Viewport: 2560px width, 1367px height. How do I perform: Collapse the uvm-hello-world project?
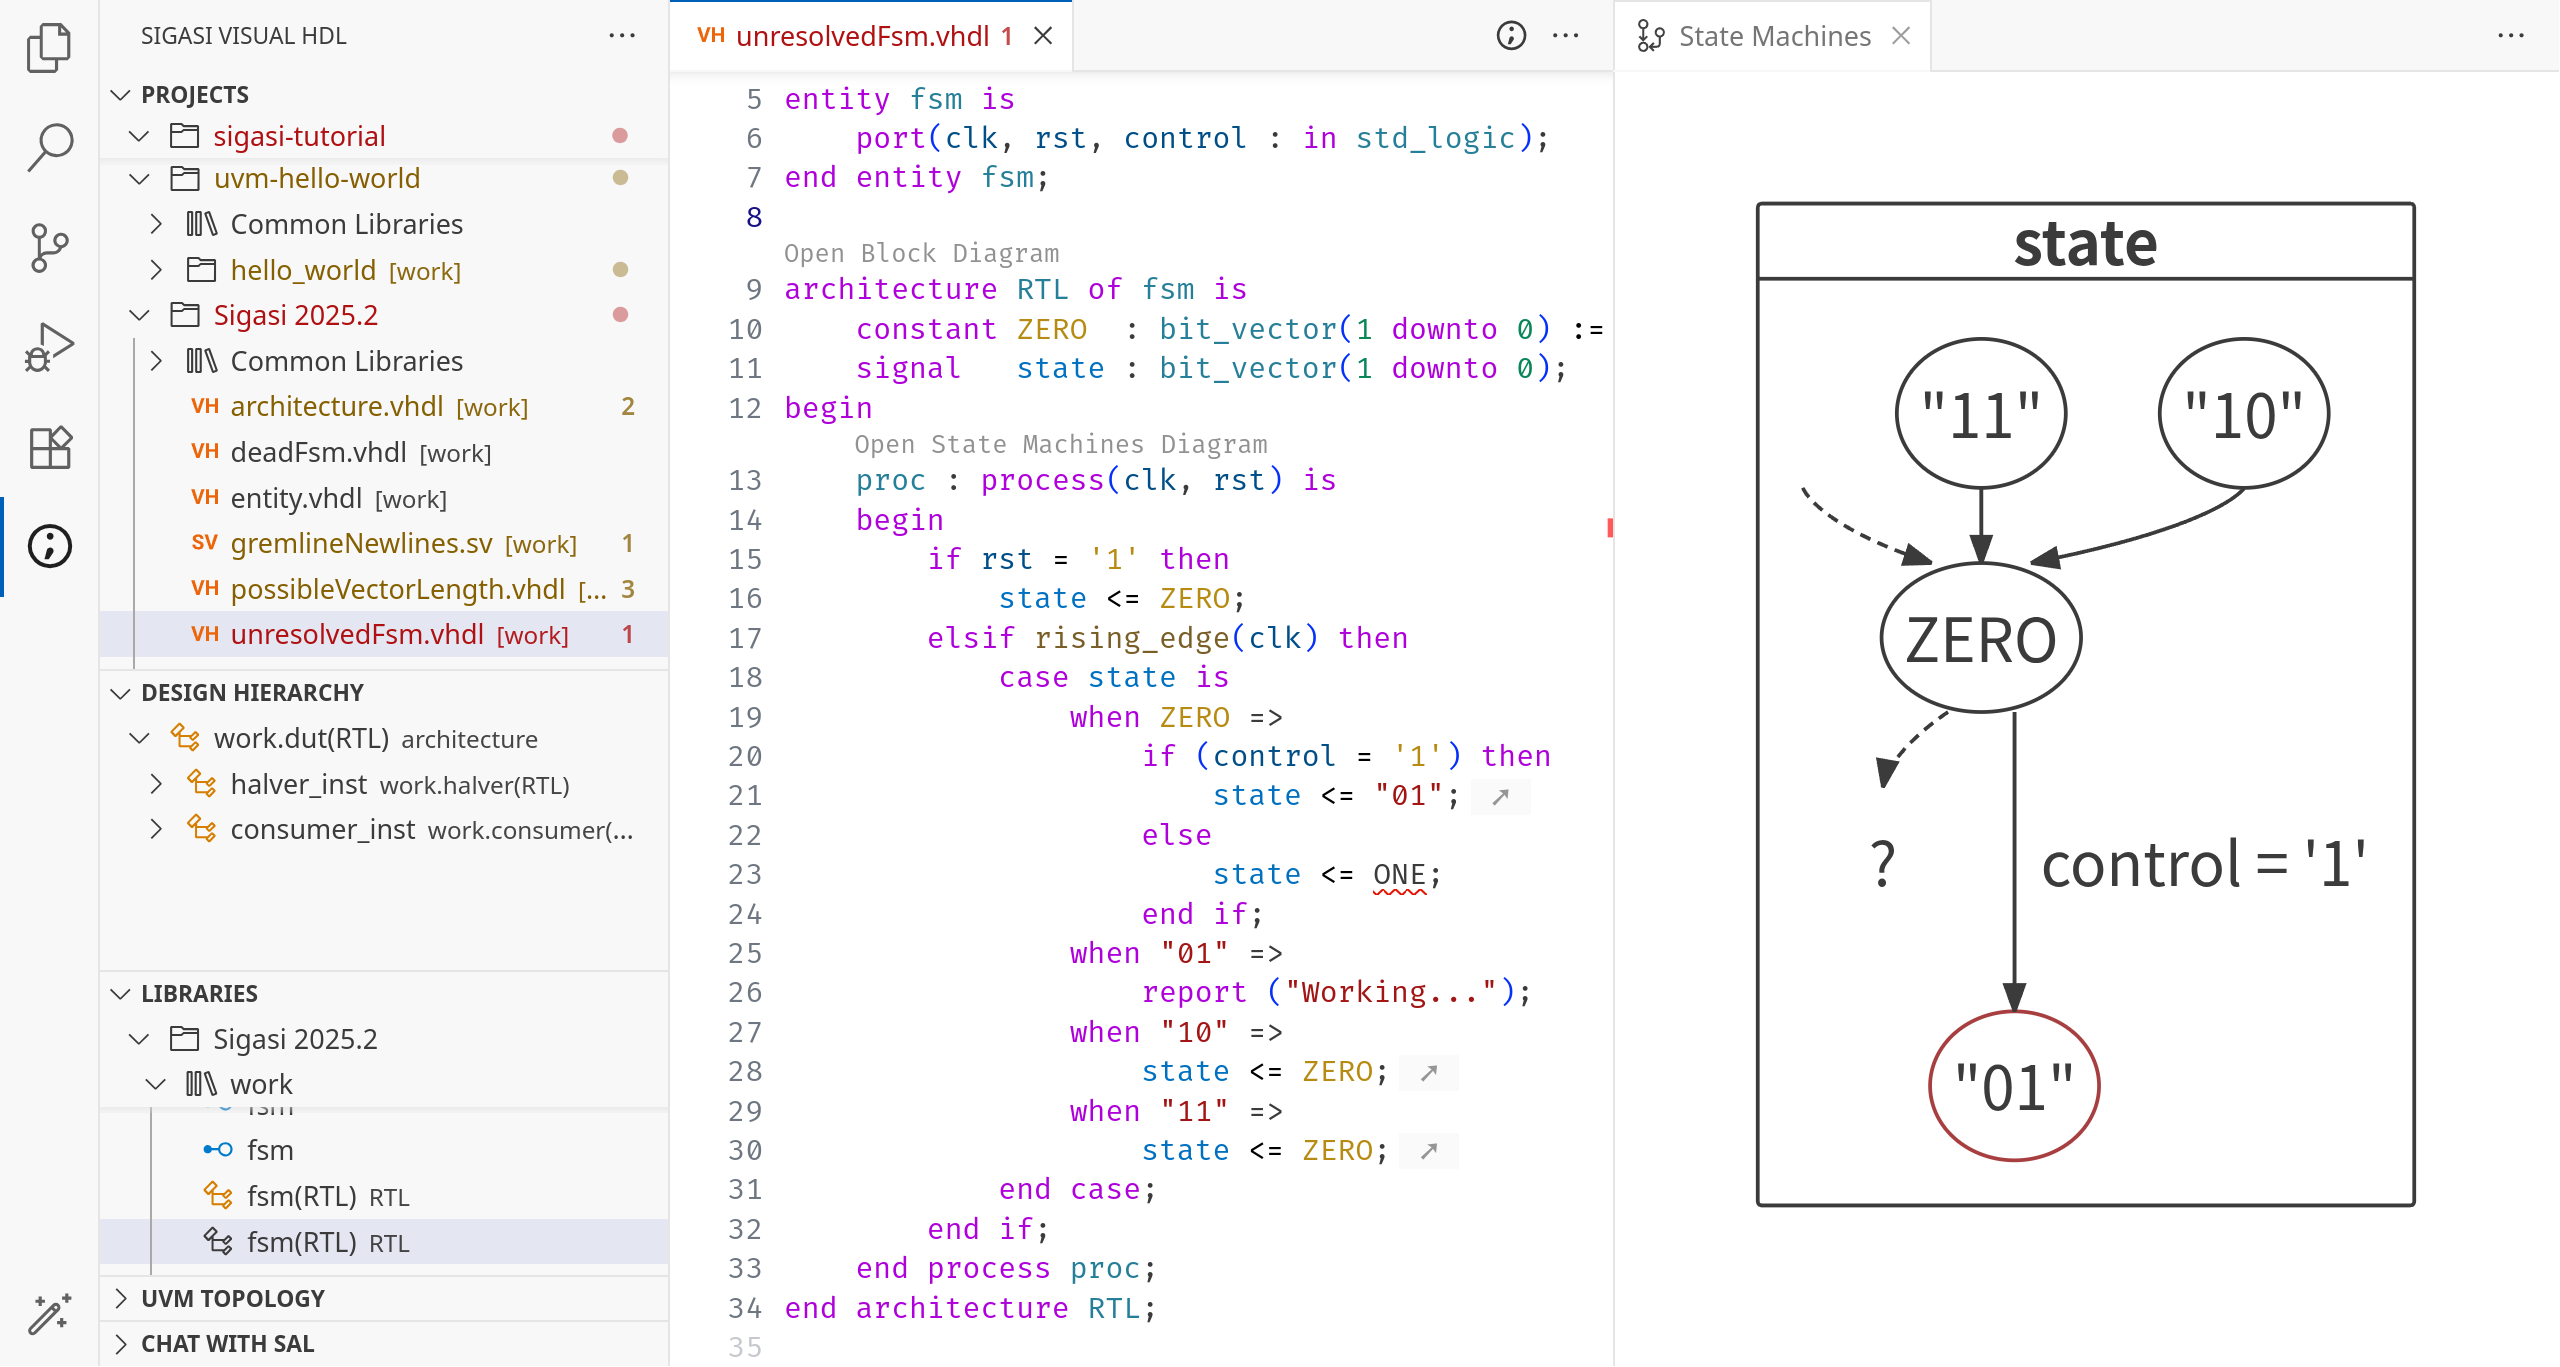click(x=139, y=178)
